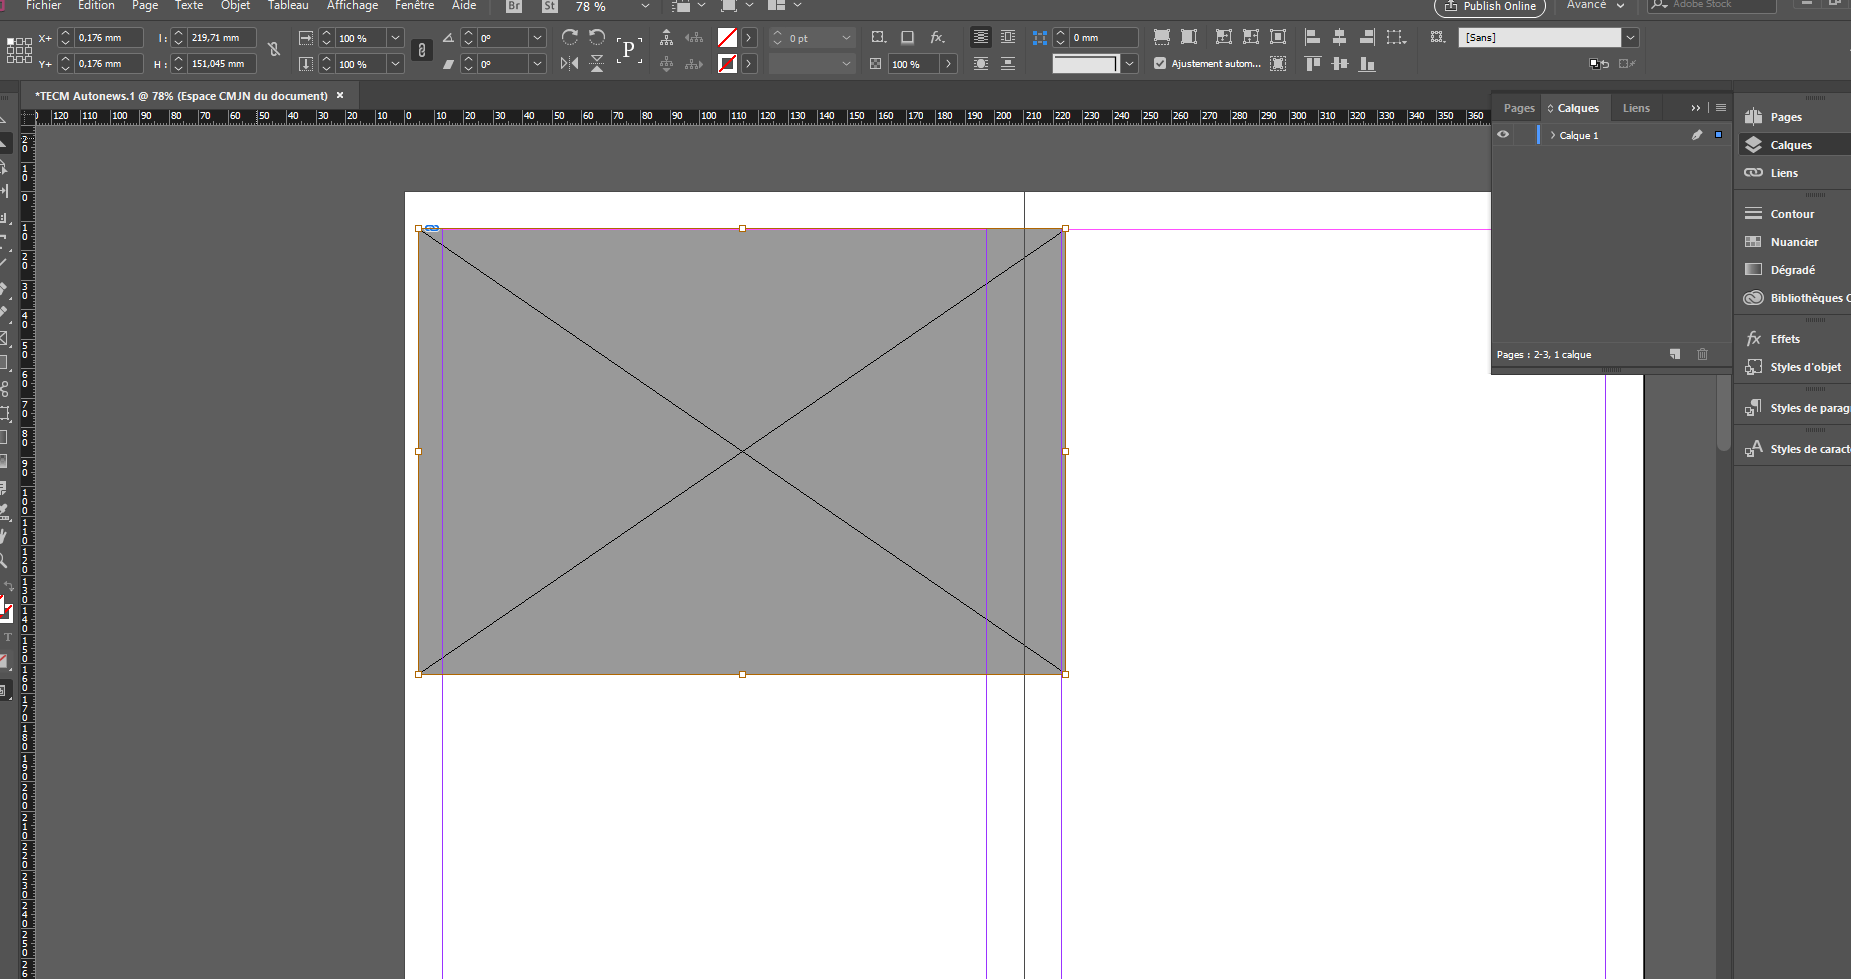Open the Objet menu
This screenshot has width=1851, height=979.
coord(235,6)
